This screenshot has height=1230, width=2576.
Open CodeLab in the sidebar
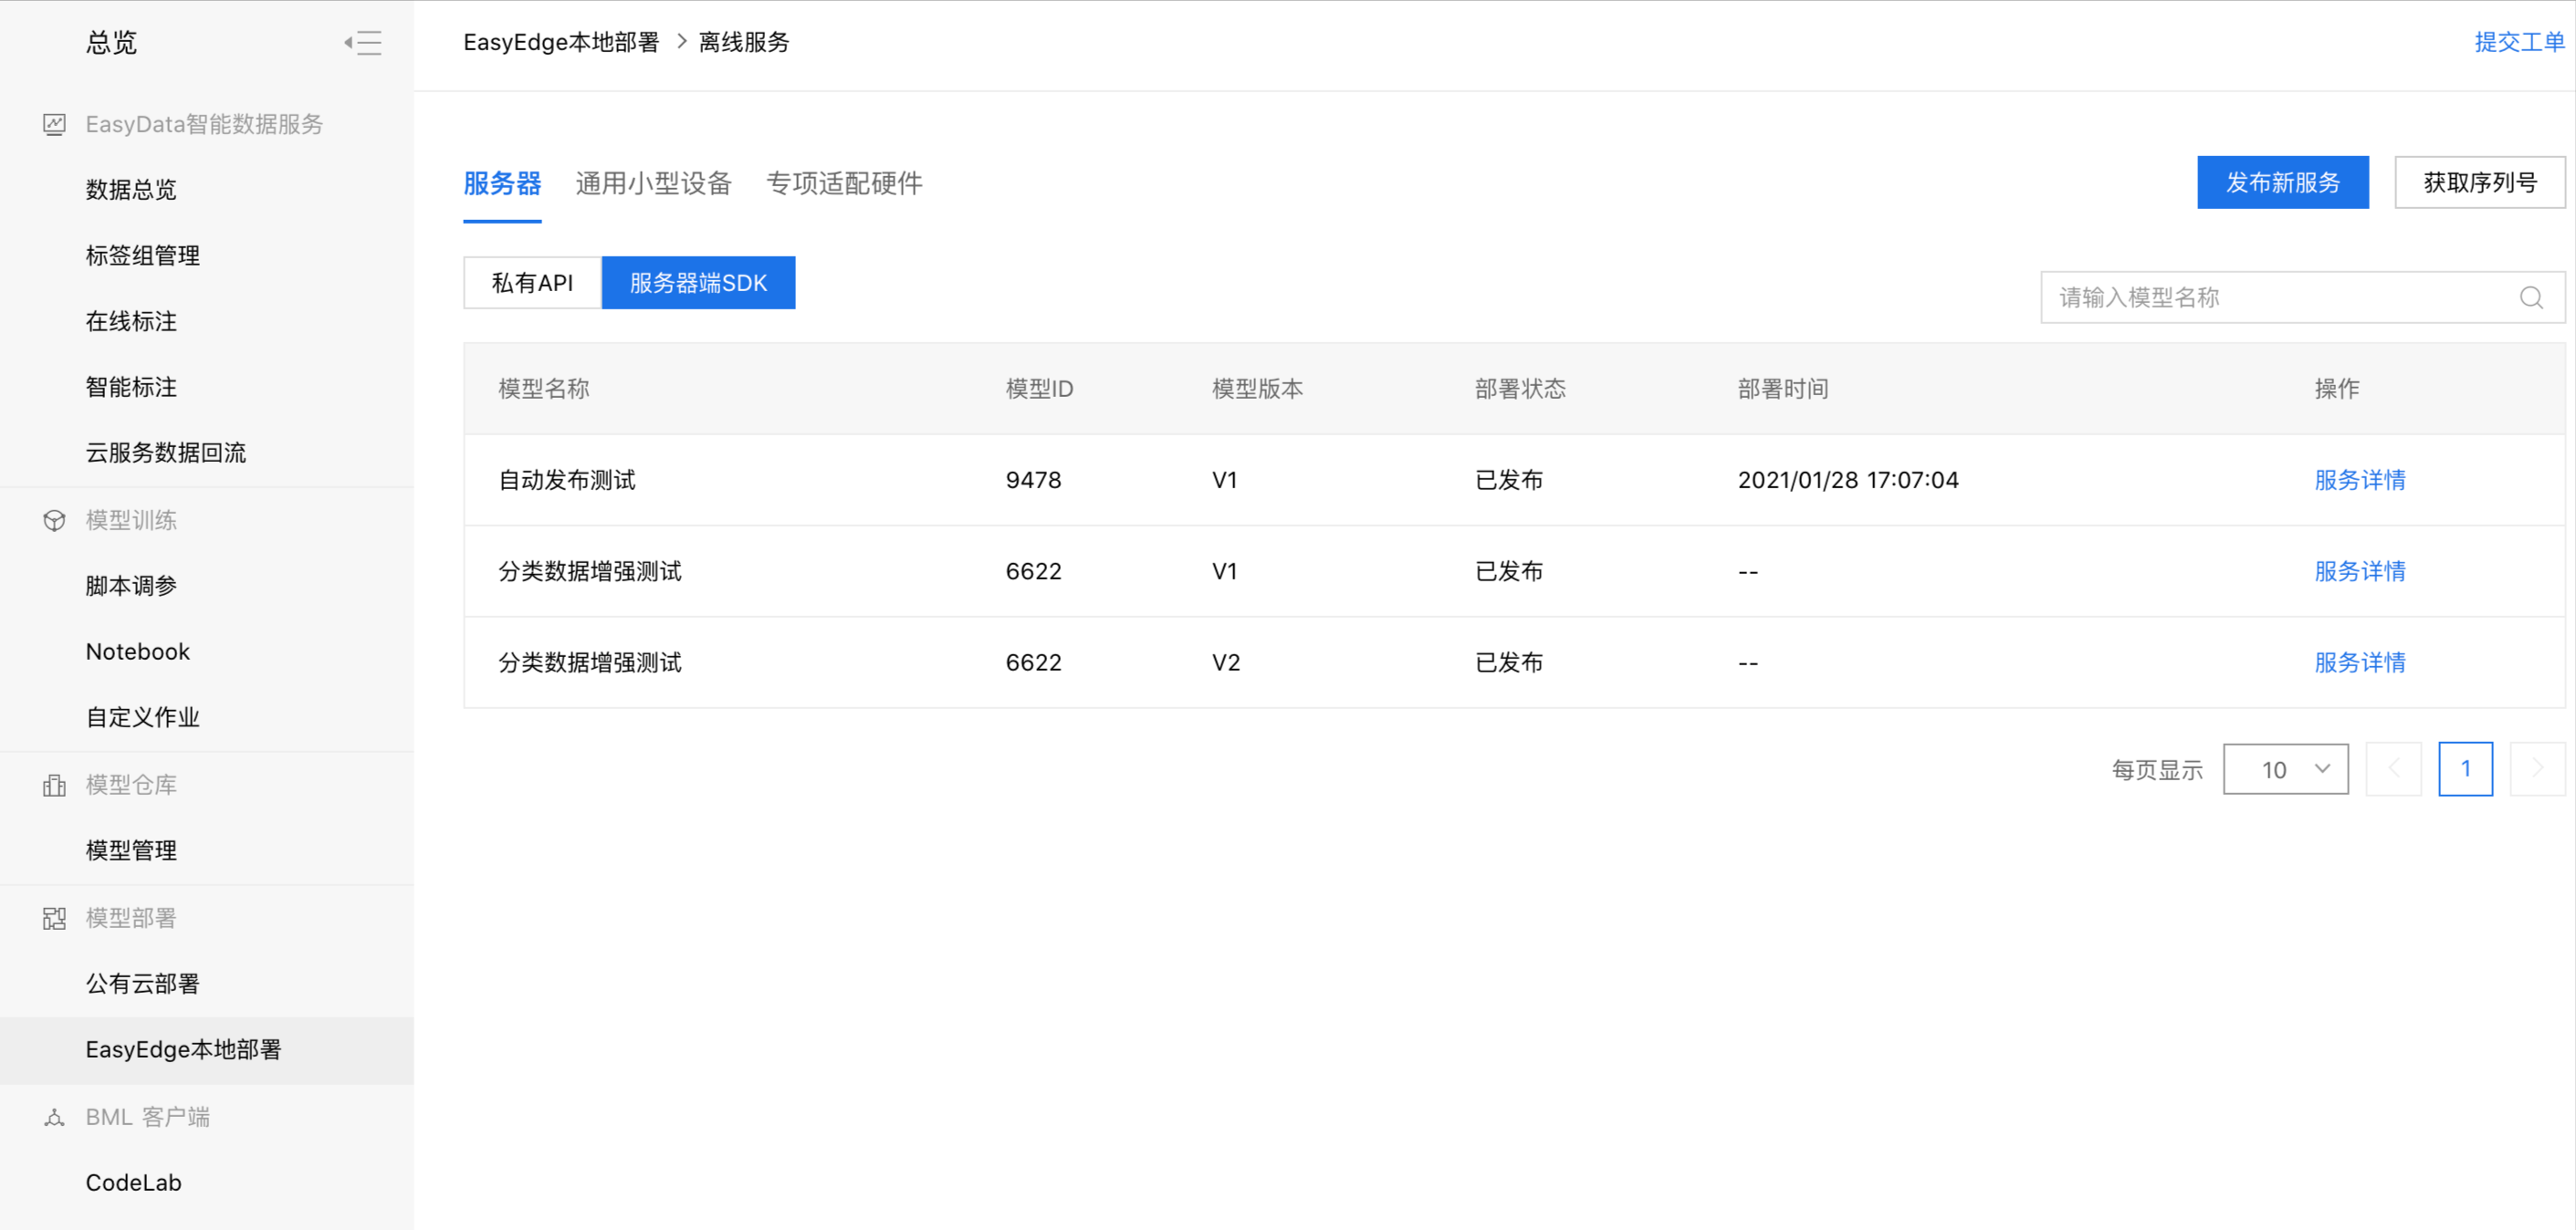[134, 1183]
